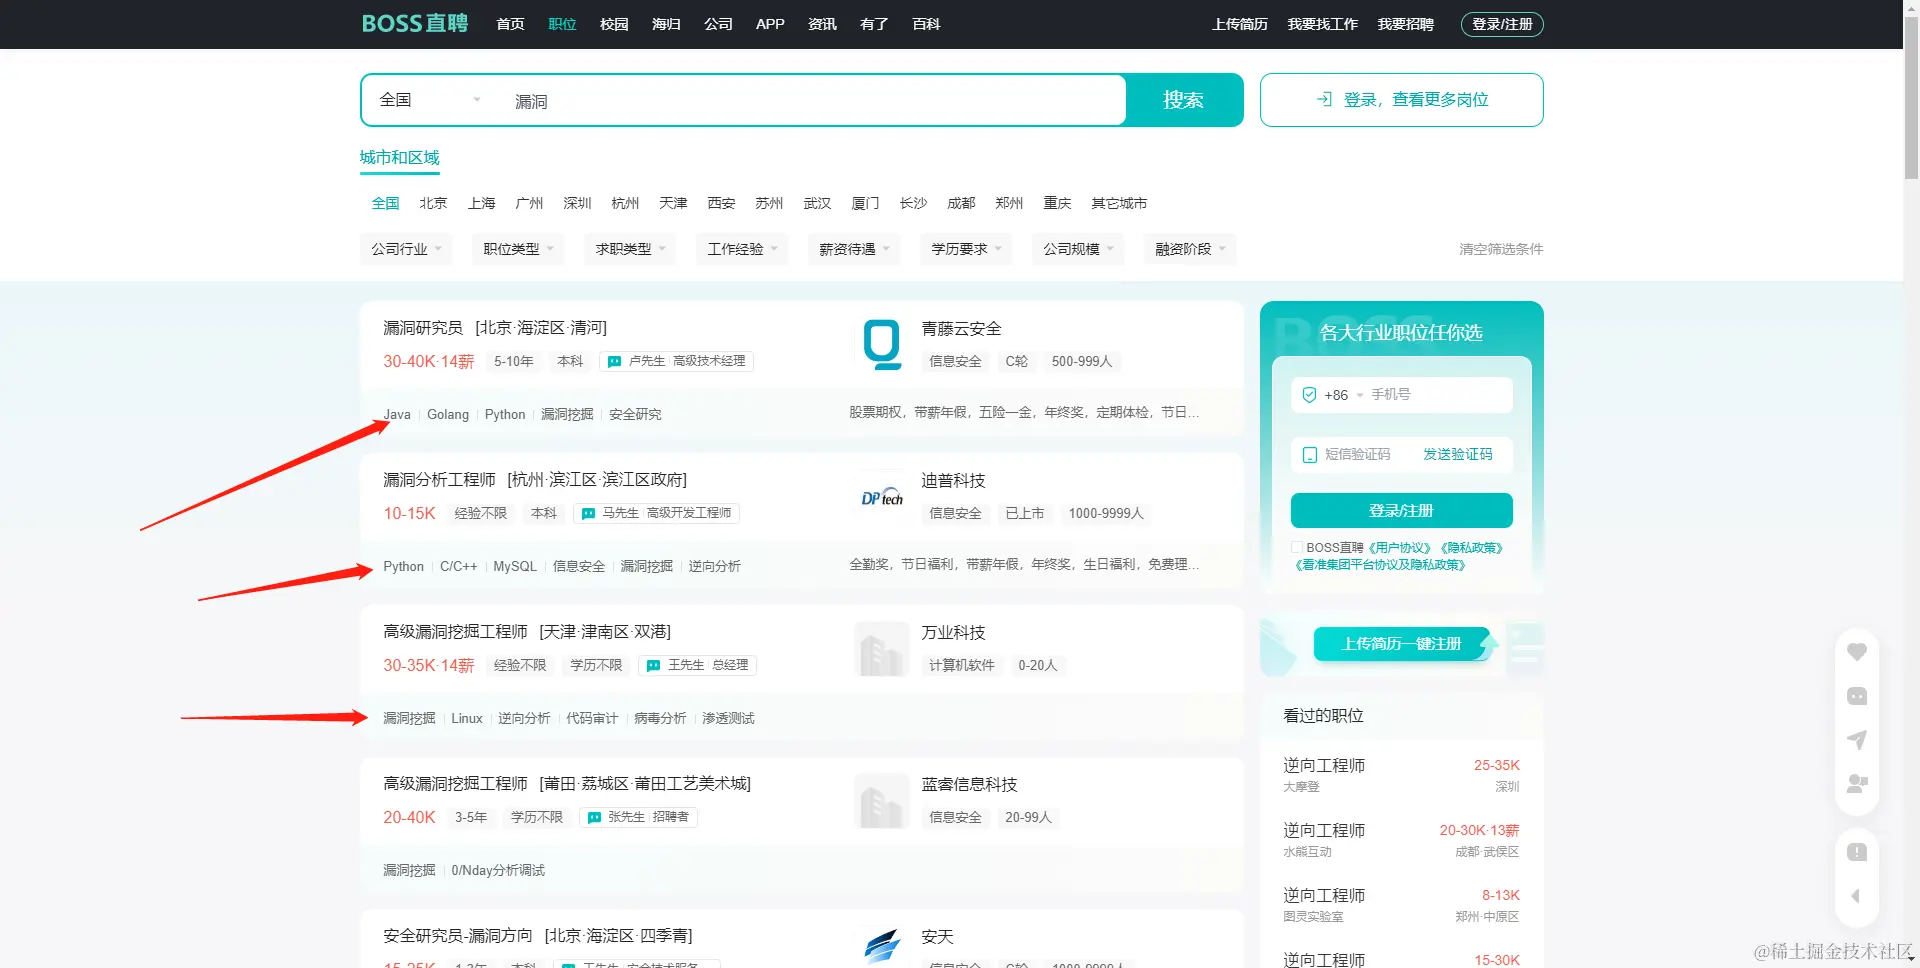Click 发送验证码 link
1920x968 pixels.
[1457, 455]
